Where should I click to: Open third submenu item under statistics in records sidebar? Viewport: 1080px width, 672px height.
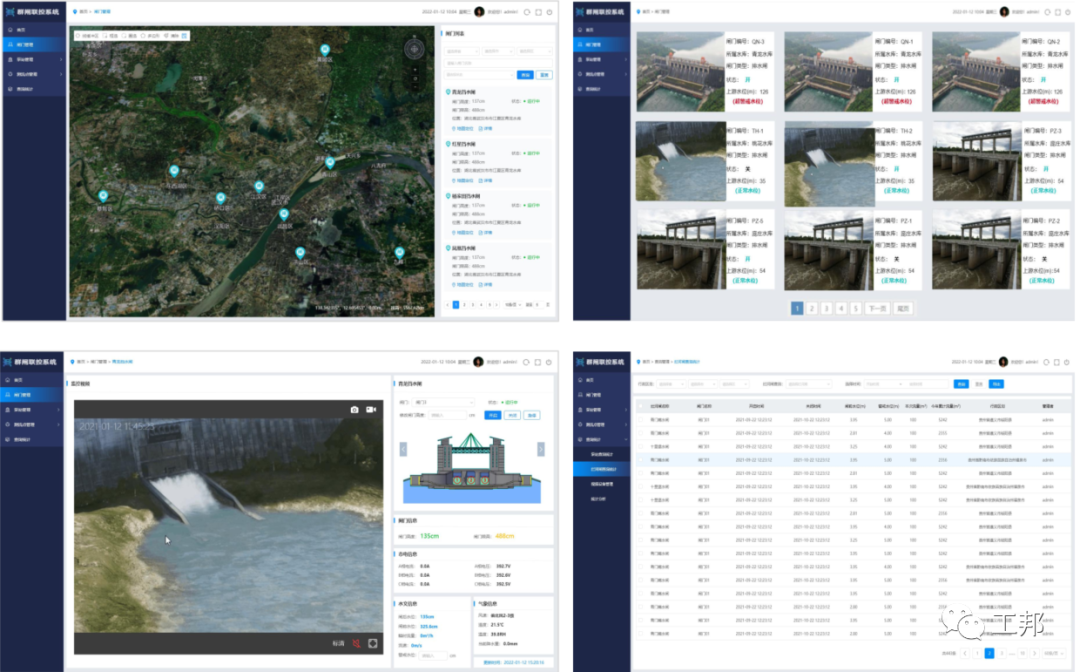(x=601, y=484)
